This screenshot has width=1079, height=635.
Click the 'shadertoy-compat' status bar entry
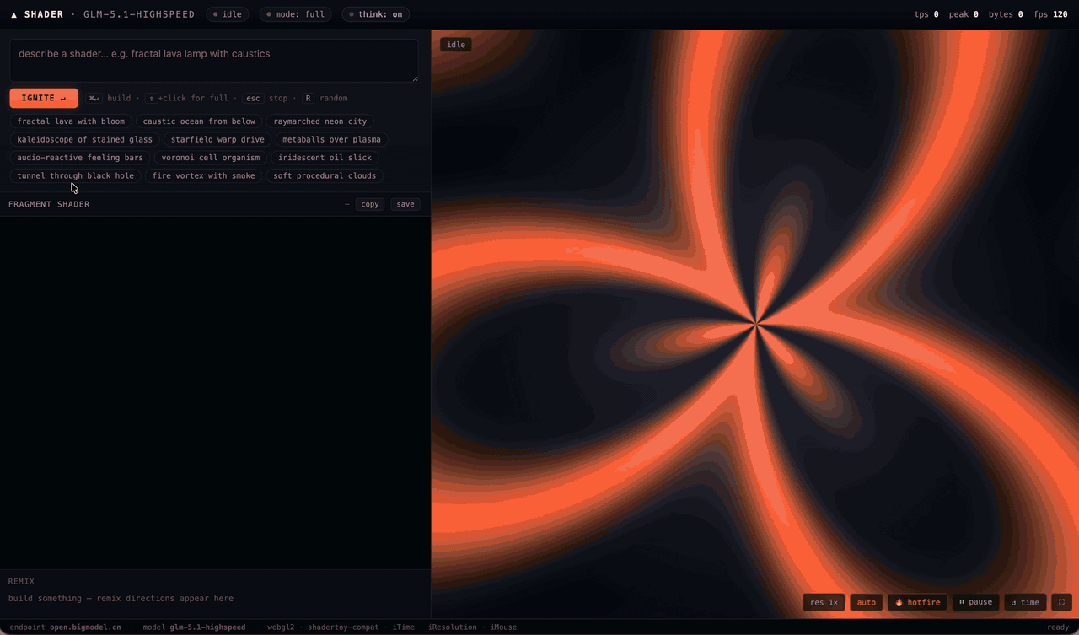(x=343, y=627)
